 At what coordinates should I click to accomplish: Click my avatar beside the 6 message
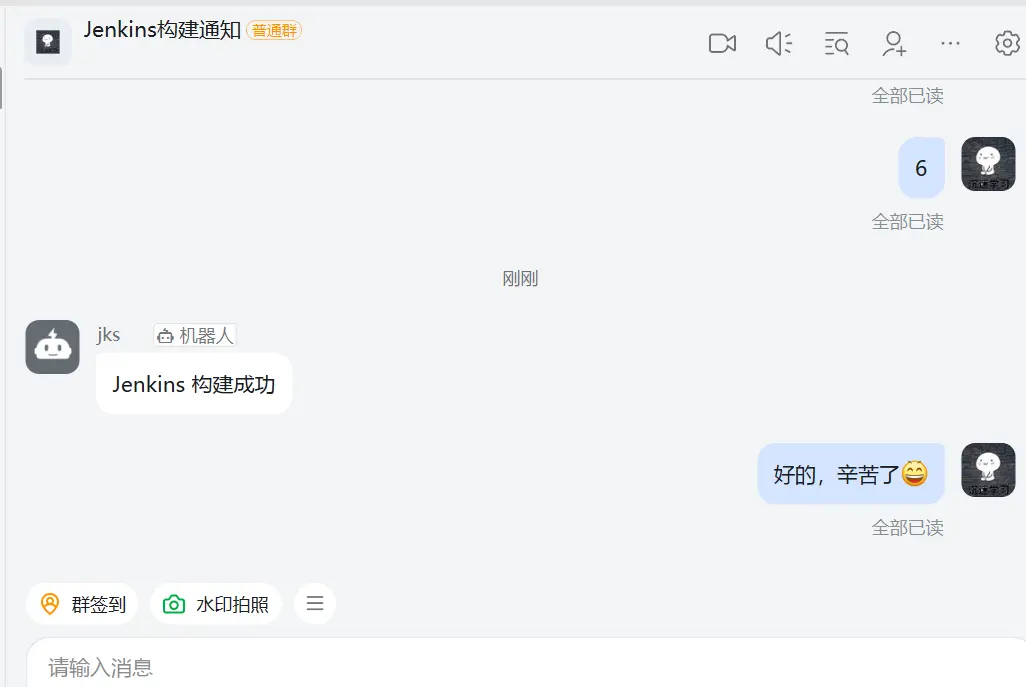click(988, 164)
